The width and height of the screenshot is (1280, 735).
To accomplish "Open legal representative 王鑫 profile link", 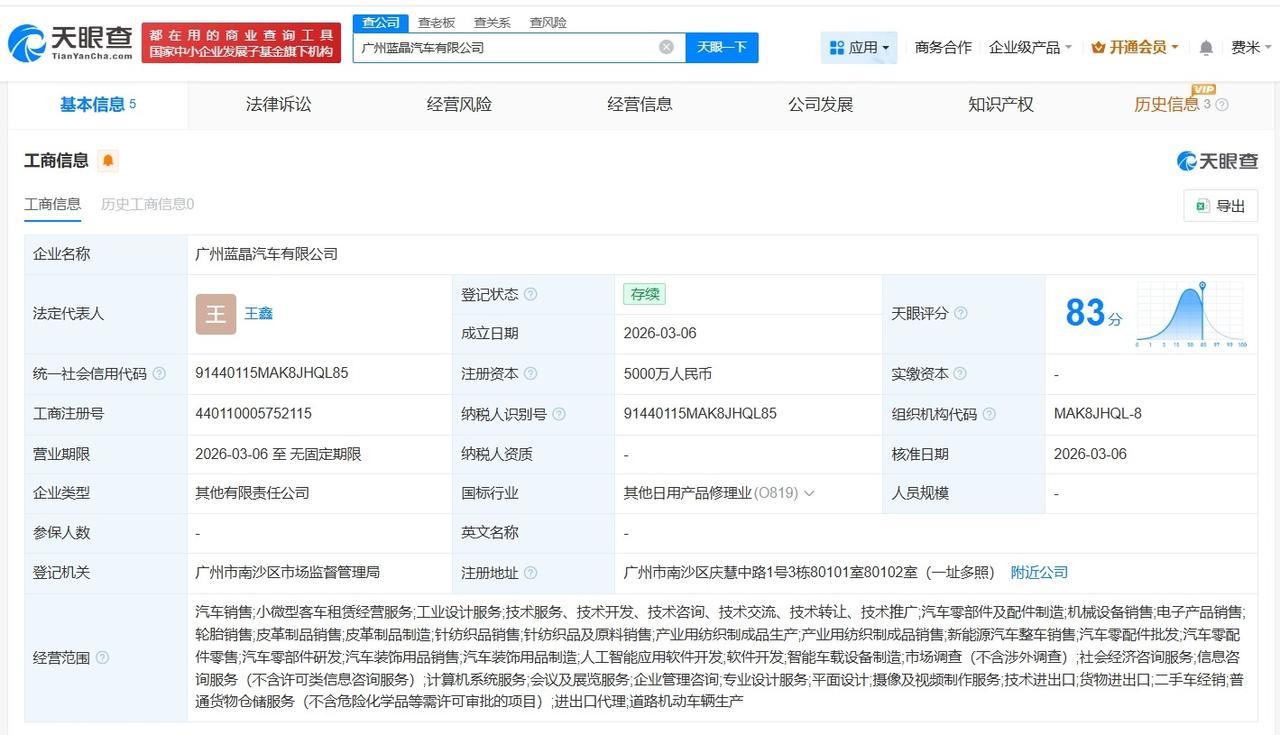I will 259,314.
